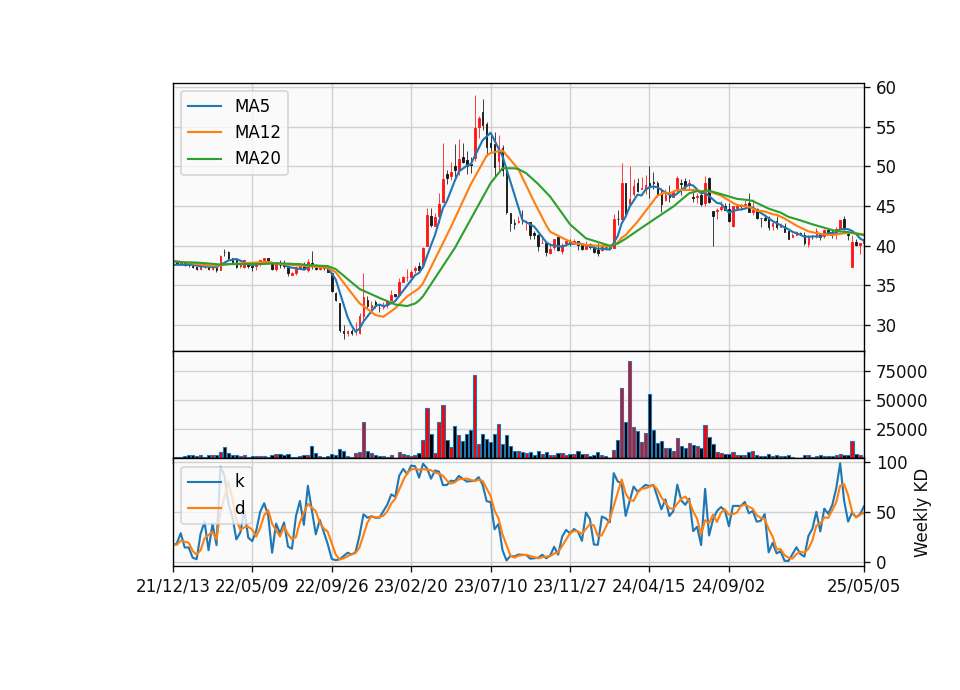This screenshot has height=690, width=960.
Task: Click the 24/09/02 date tick label
Action: click(728, 586)
